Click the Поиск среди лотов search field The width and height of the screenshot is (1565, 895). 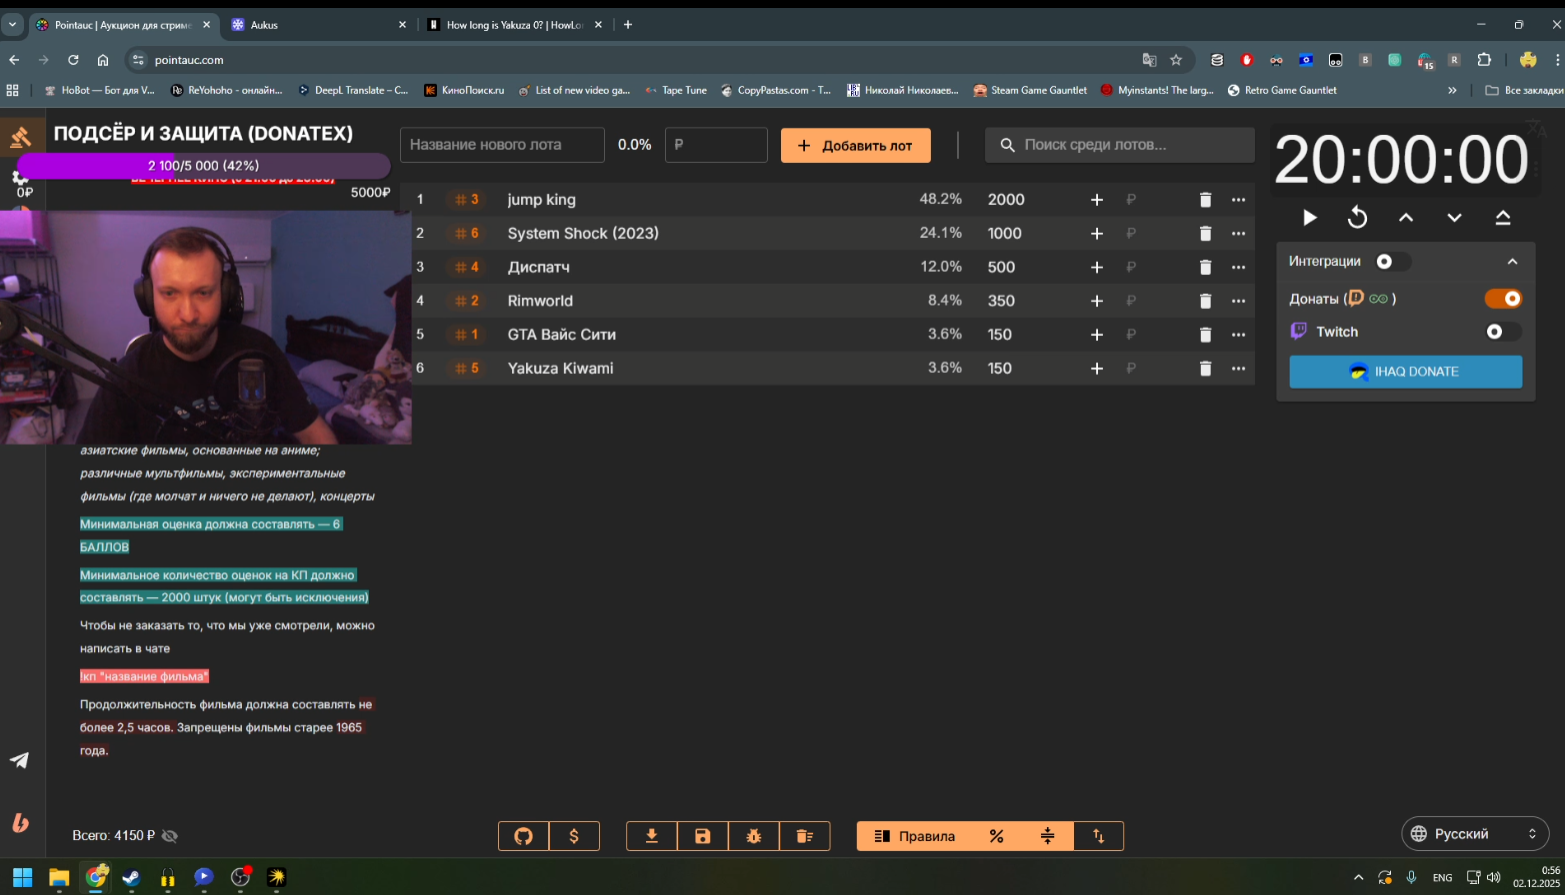[1120, 145]
